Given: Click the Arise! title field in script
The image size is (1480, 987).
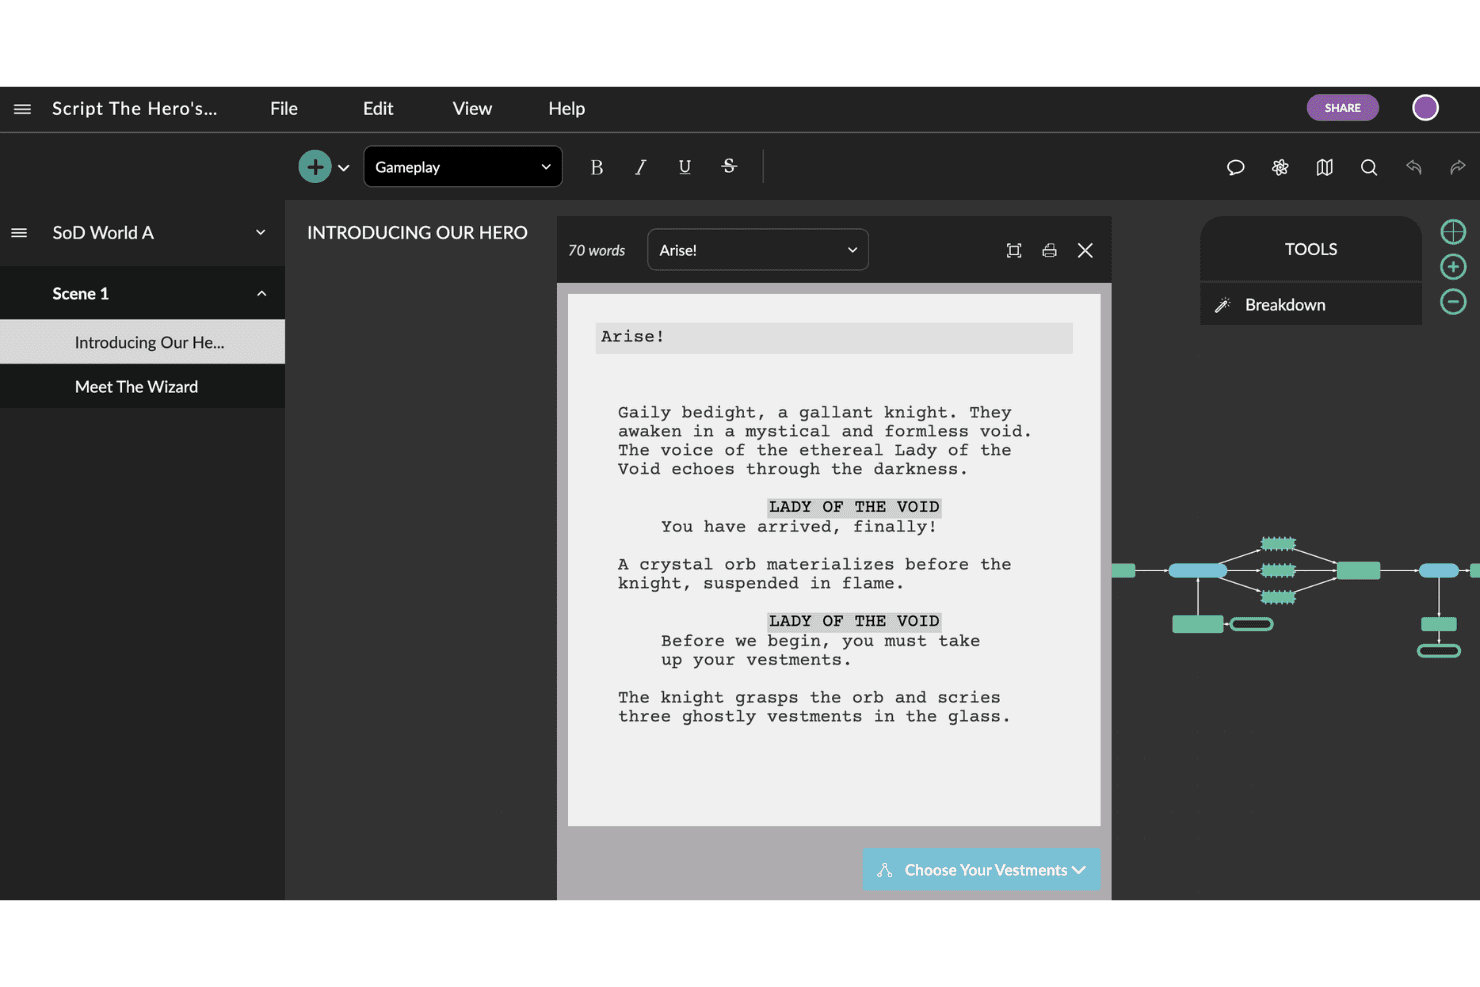Looking at the screenshot, I should 834,337.
